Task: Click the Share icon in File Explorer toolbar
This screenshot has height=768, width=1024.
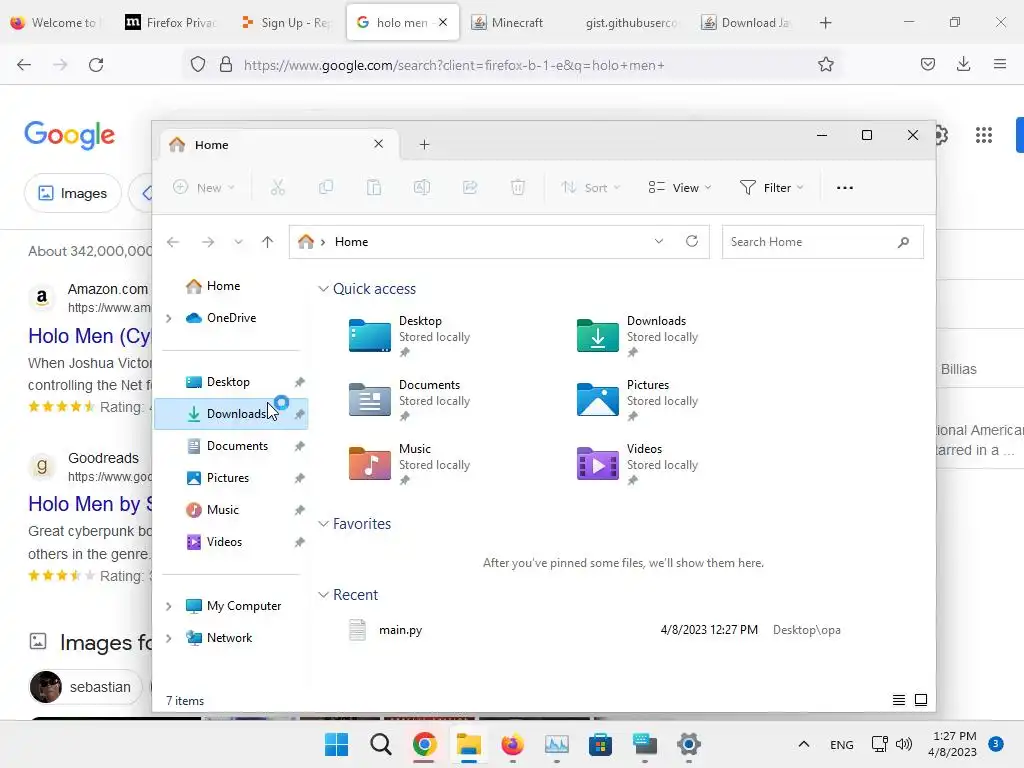Action: click(x=470, y=187)
